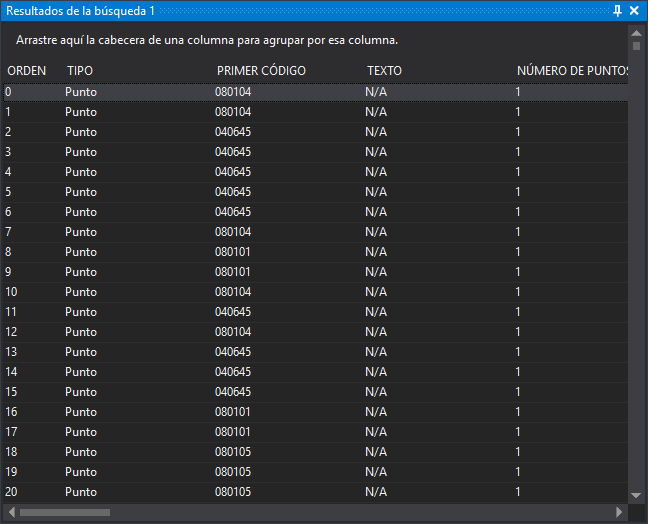Screen dimensions: 648x524
Task: Click code 080105 in row 20
Action: [233, 492]
